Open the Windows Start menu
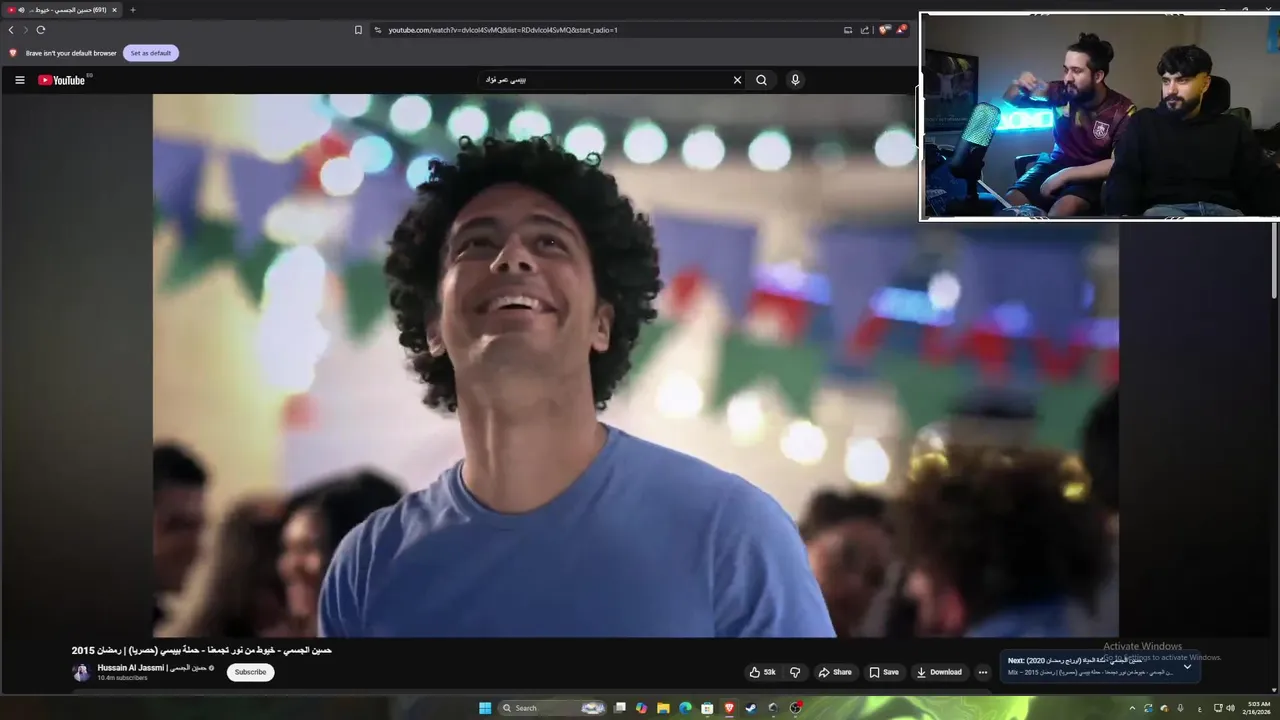This screenshot has height=720, width=1280. point(485,708)
